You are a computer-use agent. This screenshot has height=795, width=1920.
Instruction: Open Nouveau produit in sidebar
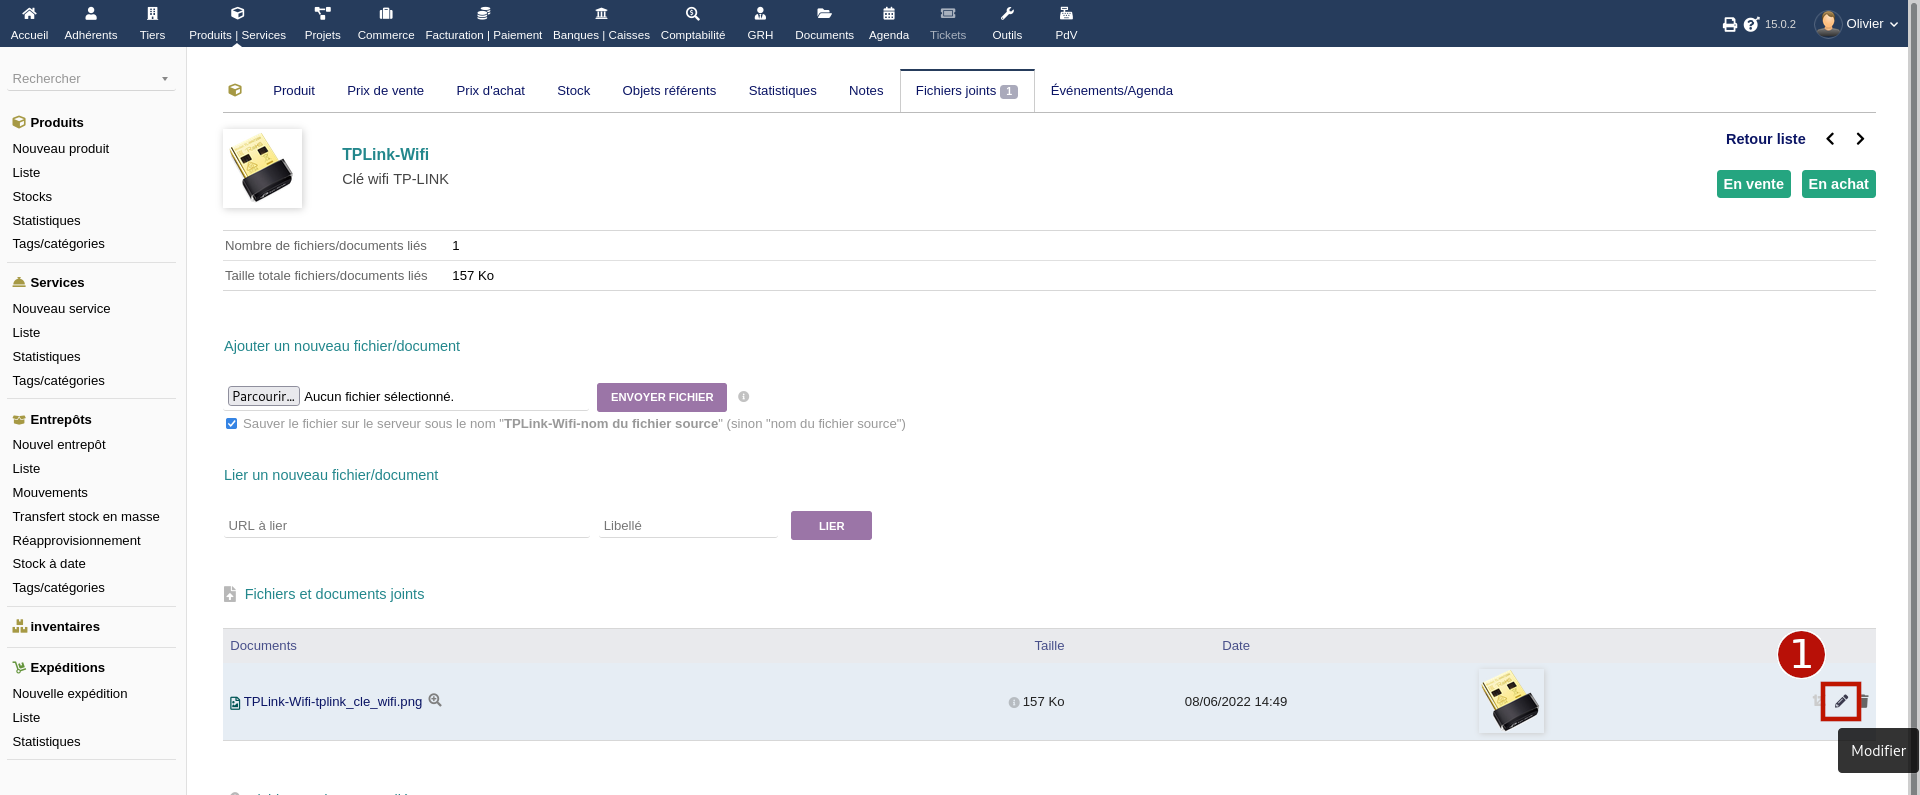click(61, 149)
